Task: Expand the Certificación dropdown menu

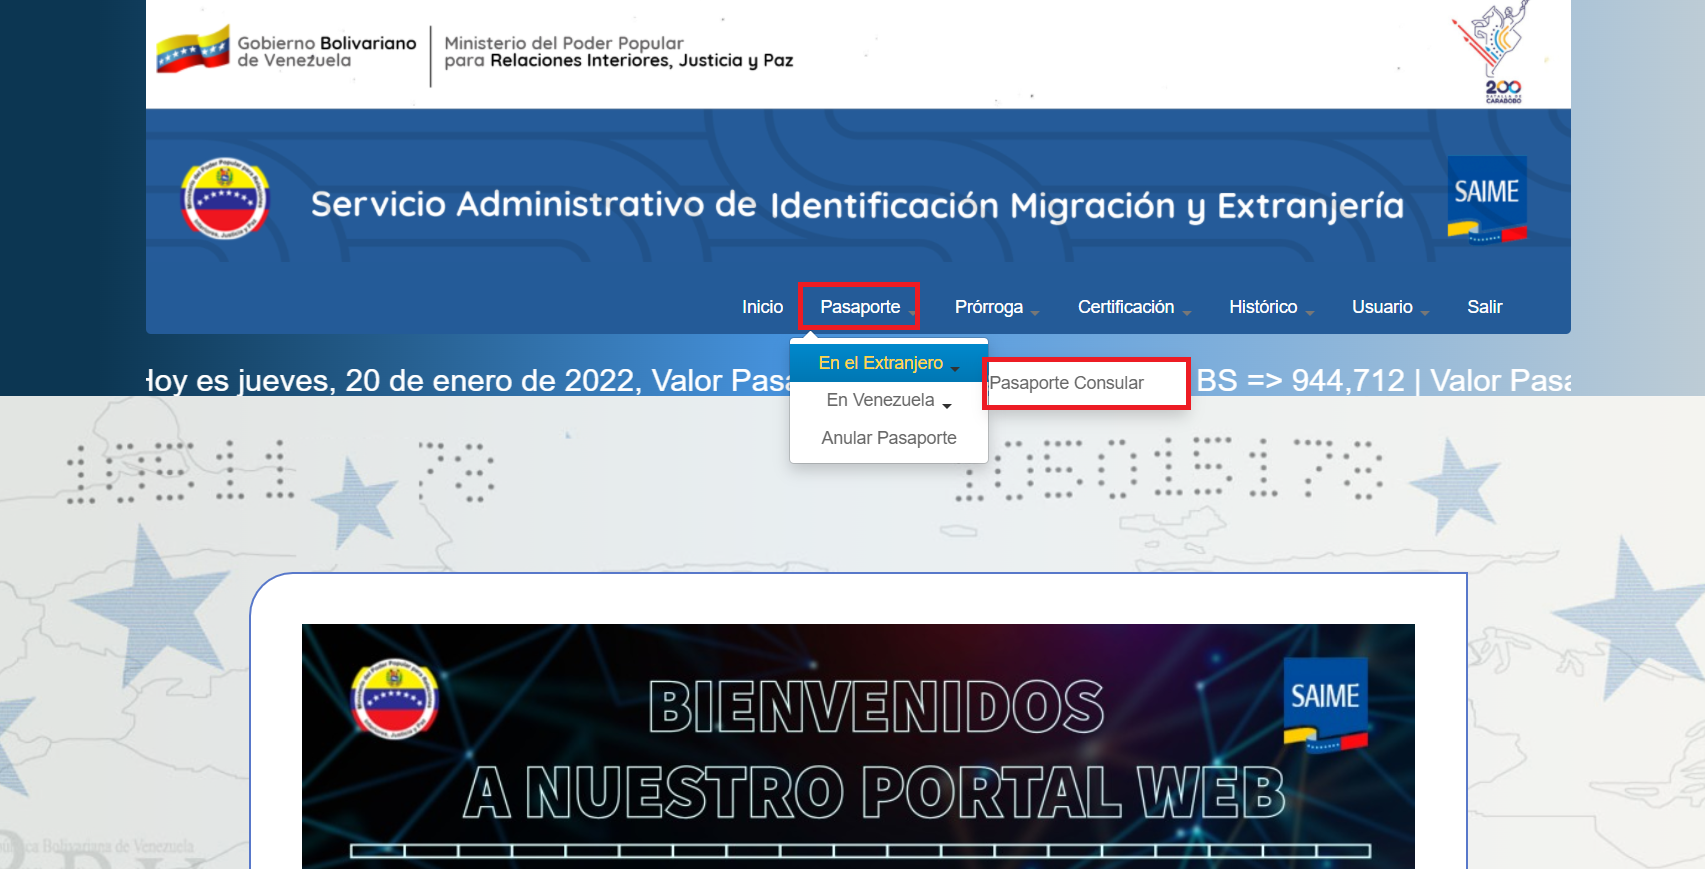Action: click(x=1134, y=307)
